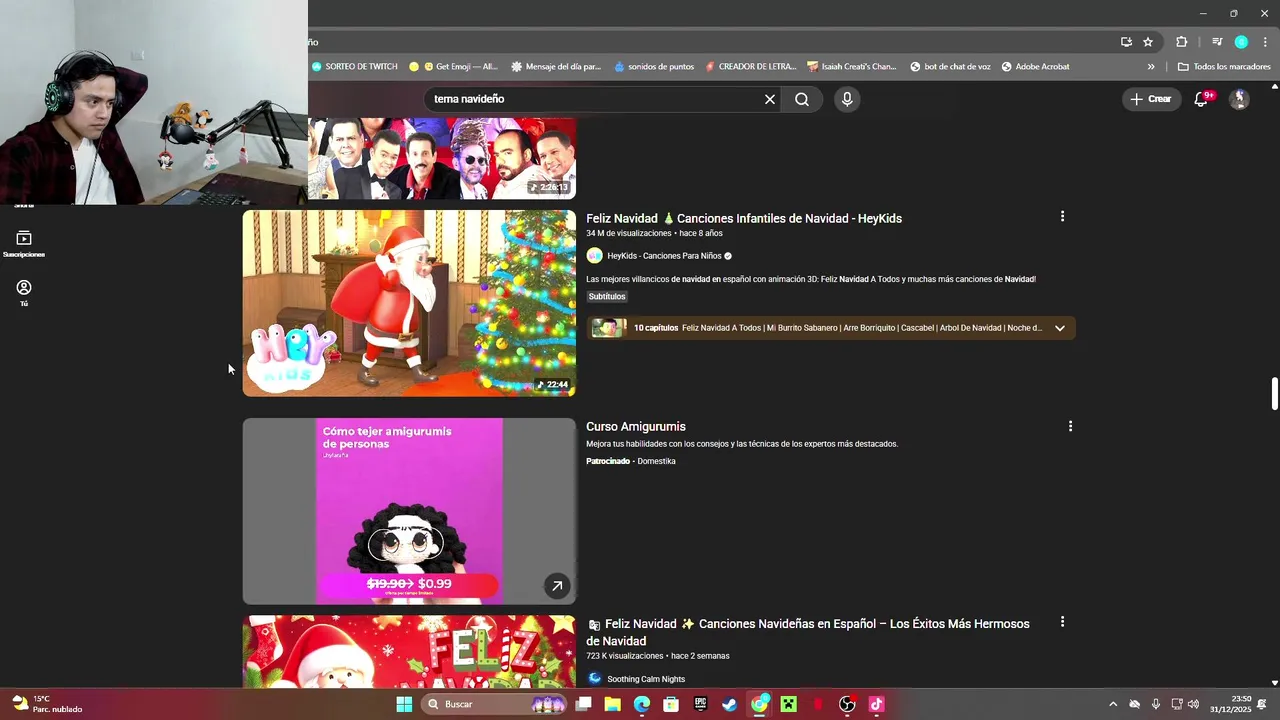Image resolution: width=1280 pixels, height=720 pixels.
Task: Open Suscripciones in sidebar
Action: [24, 244]
